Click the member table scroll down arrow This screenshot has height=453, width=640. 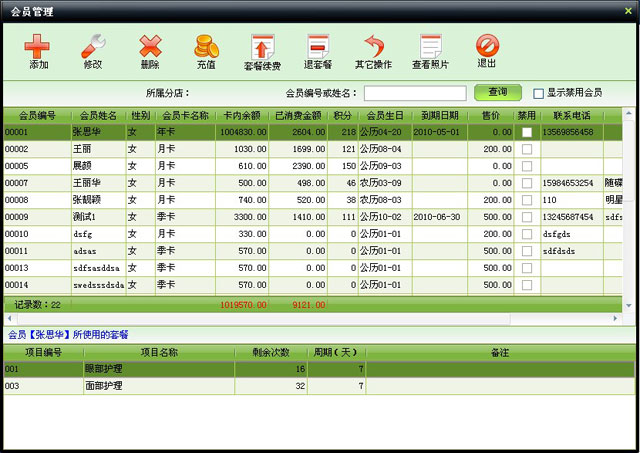coord(629,304)
